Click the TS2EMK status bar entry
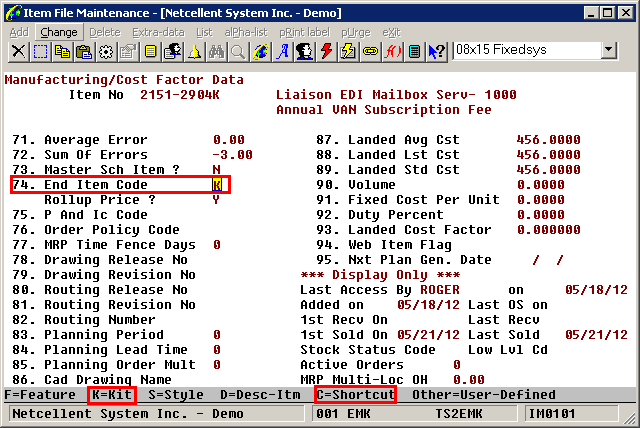The height and width of the screenshot is (428, 640). 459,414
